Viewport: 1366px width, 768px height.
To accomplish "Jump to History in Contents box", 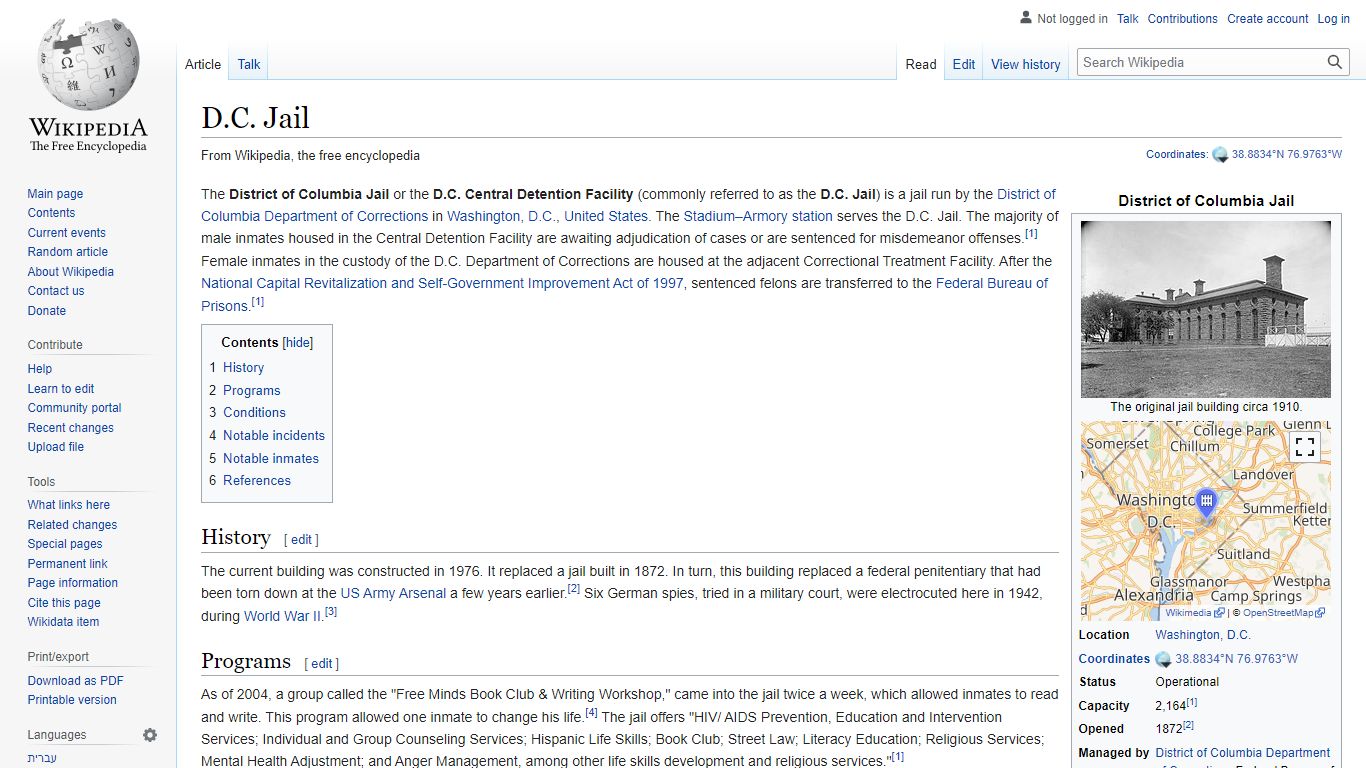I will pos(243,367).
